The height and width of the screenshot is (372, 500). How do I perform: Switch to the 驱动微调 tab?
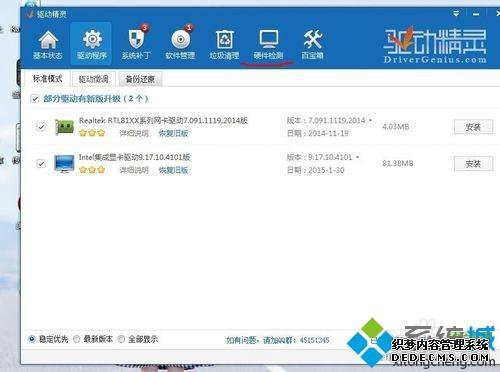pyautogui.click(x=93, y=79)
